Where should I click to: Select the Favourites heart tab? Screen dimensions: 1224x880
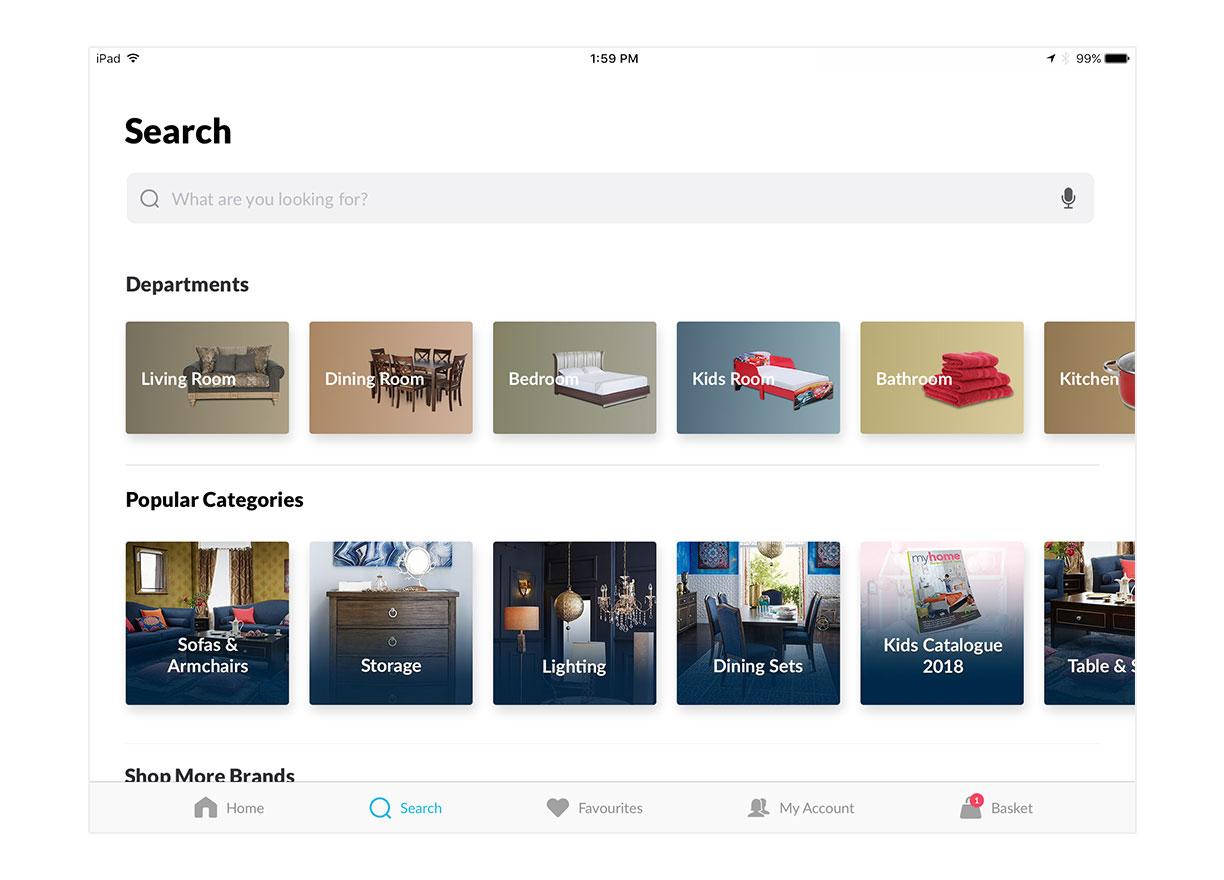(x=594, y=808)
